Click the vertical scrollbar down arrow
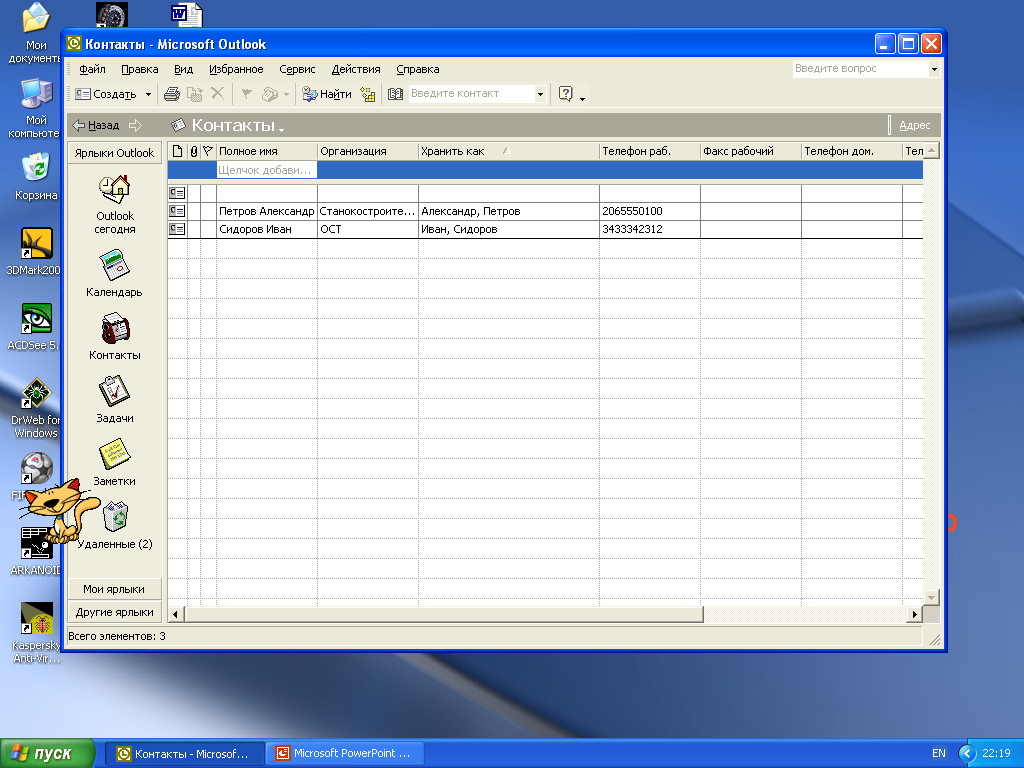Viewport: 1024px width, 768px height. coord(932,597)
